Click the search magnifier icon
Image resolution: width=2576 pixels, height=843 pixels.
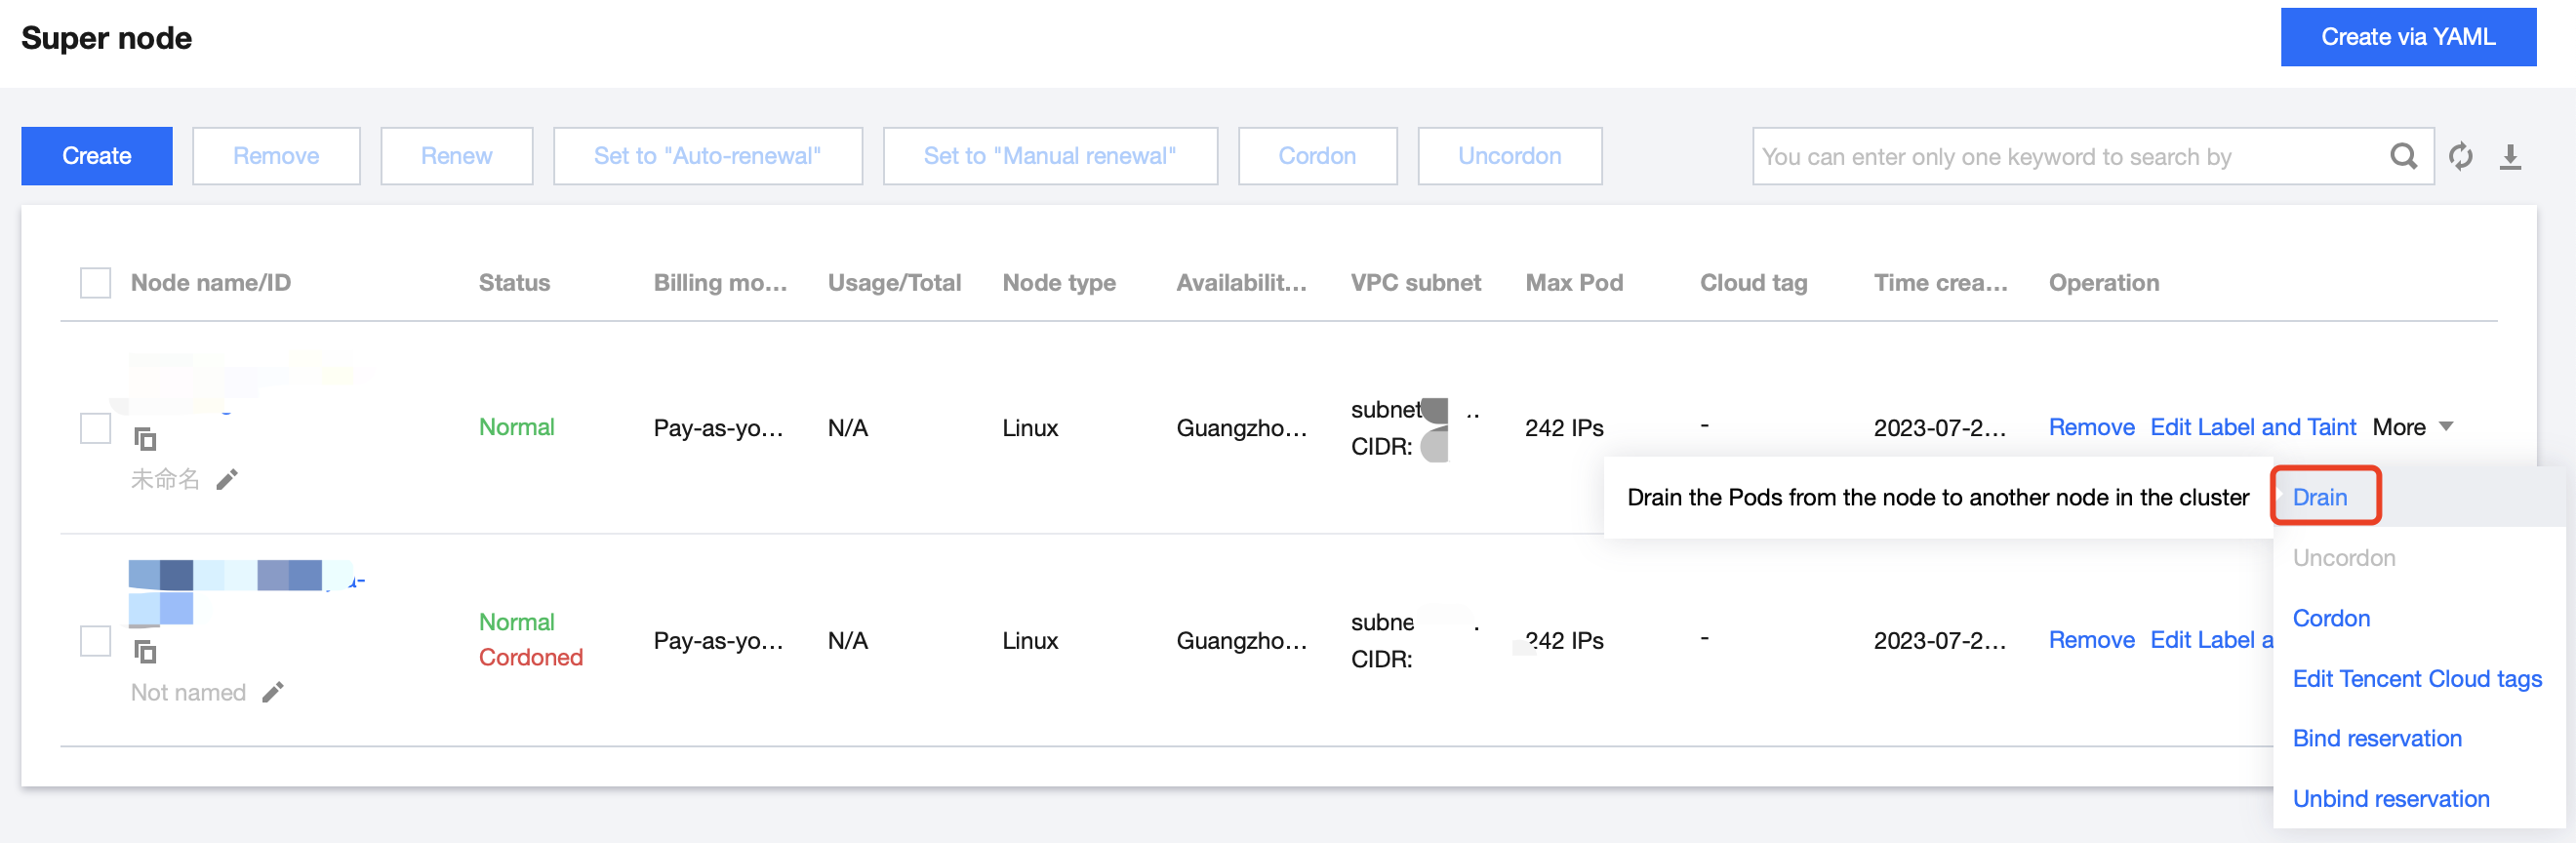(2402, 156)
